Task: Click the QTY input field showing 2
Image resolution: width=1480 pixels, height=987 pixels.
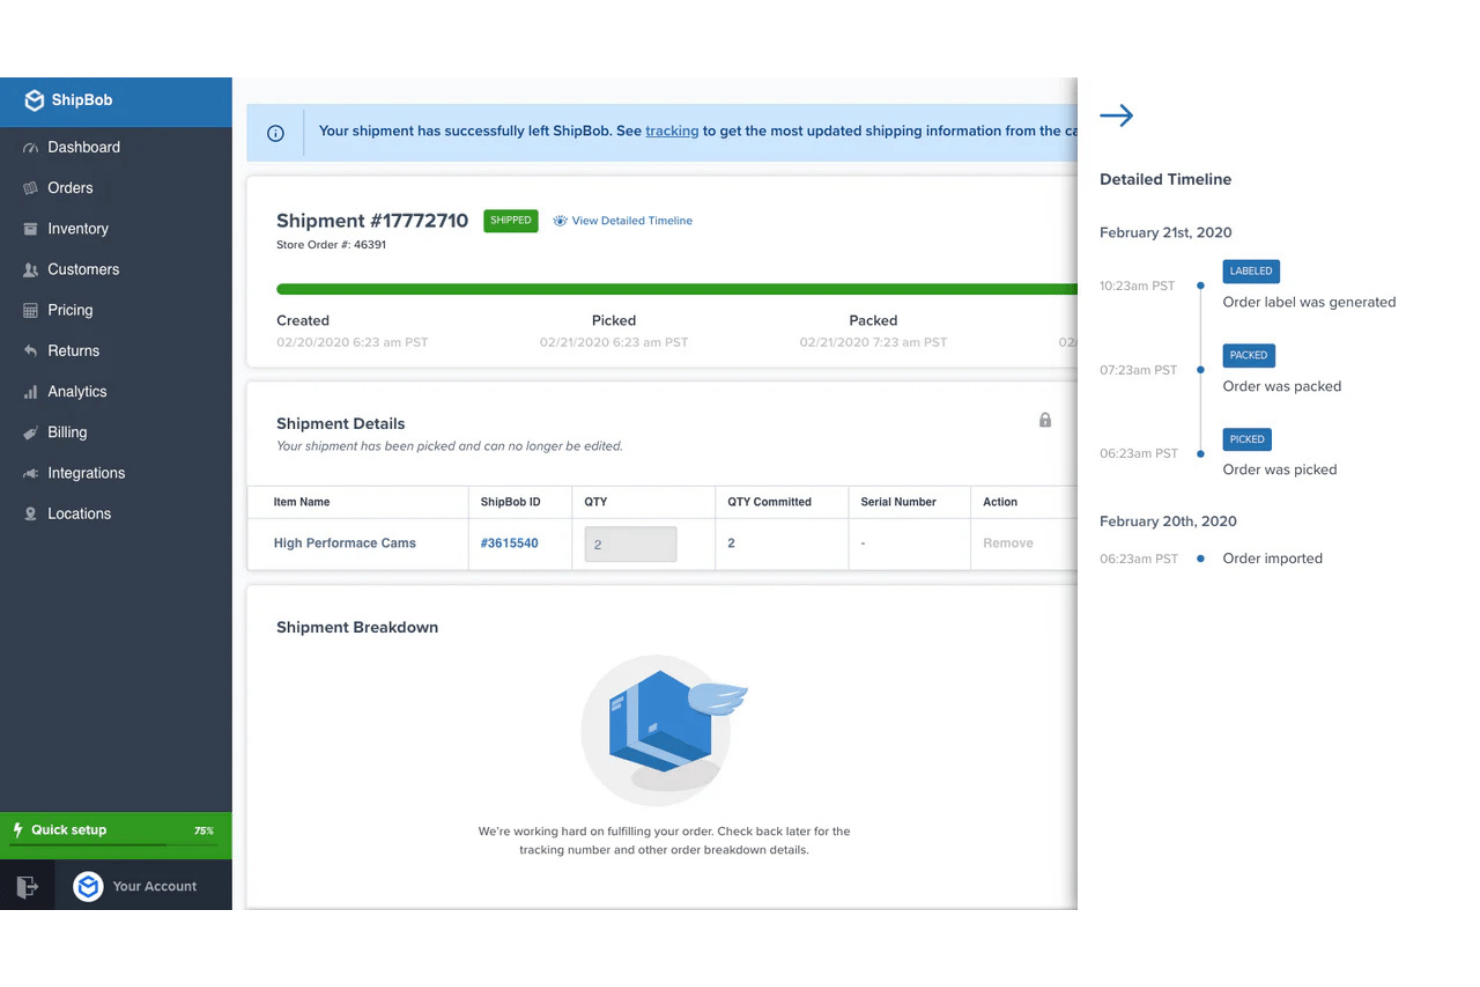Action: tap(631, 544)
